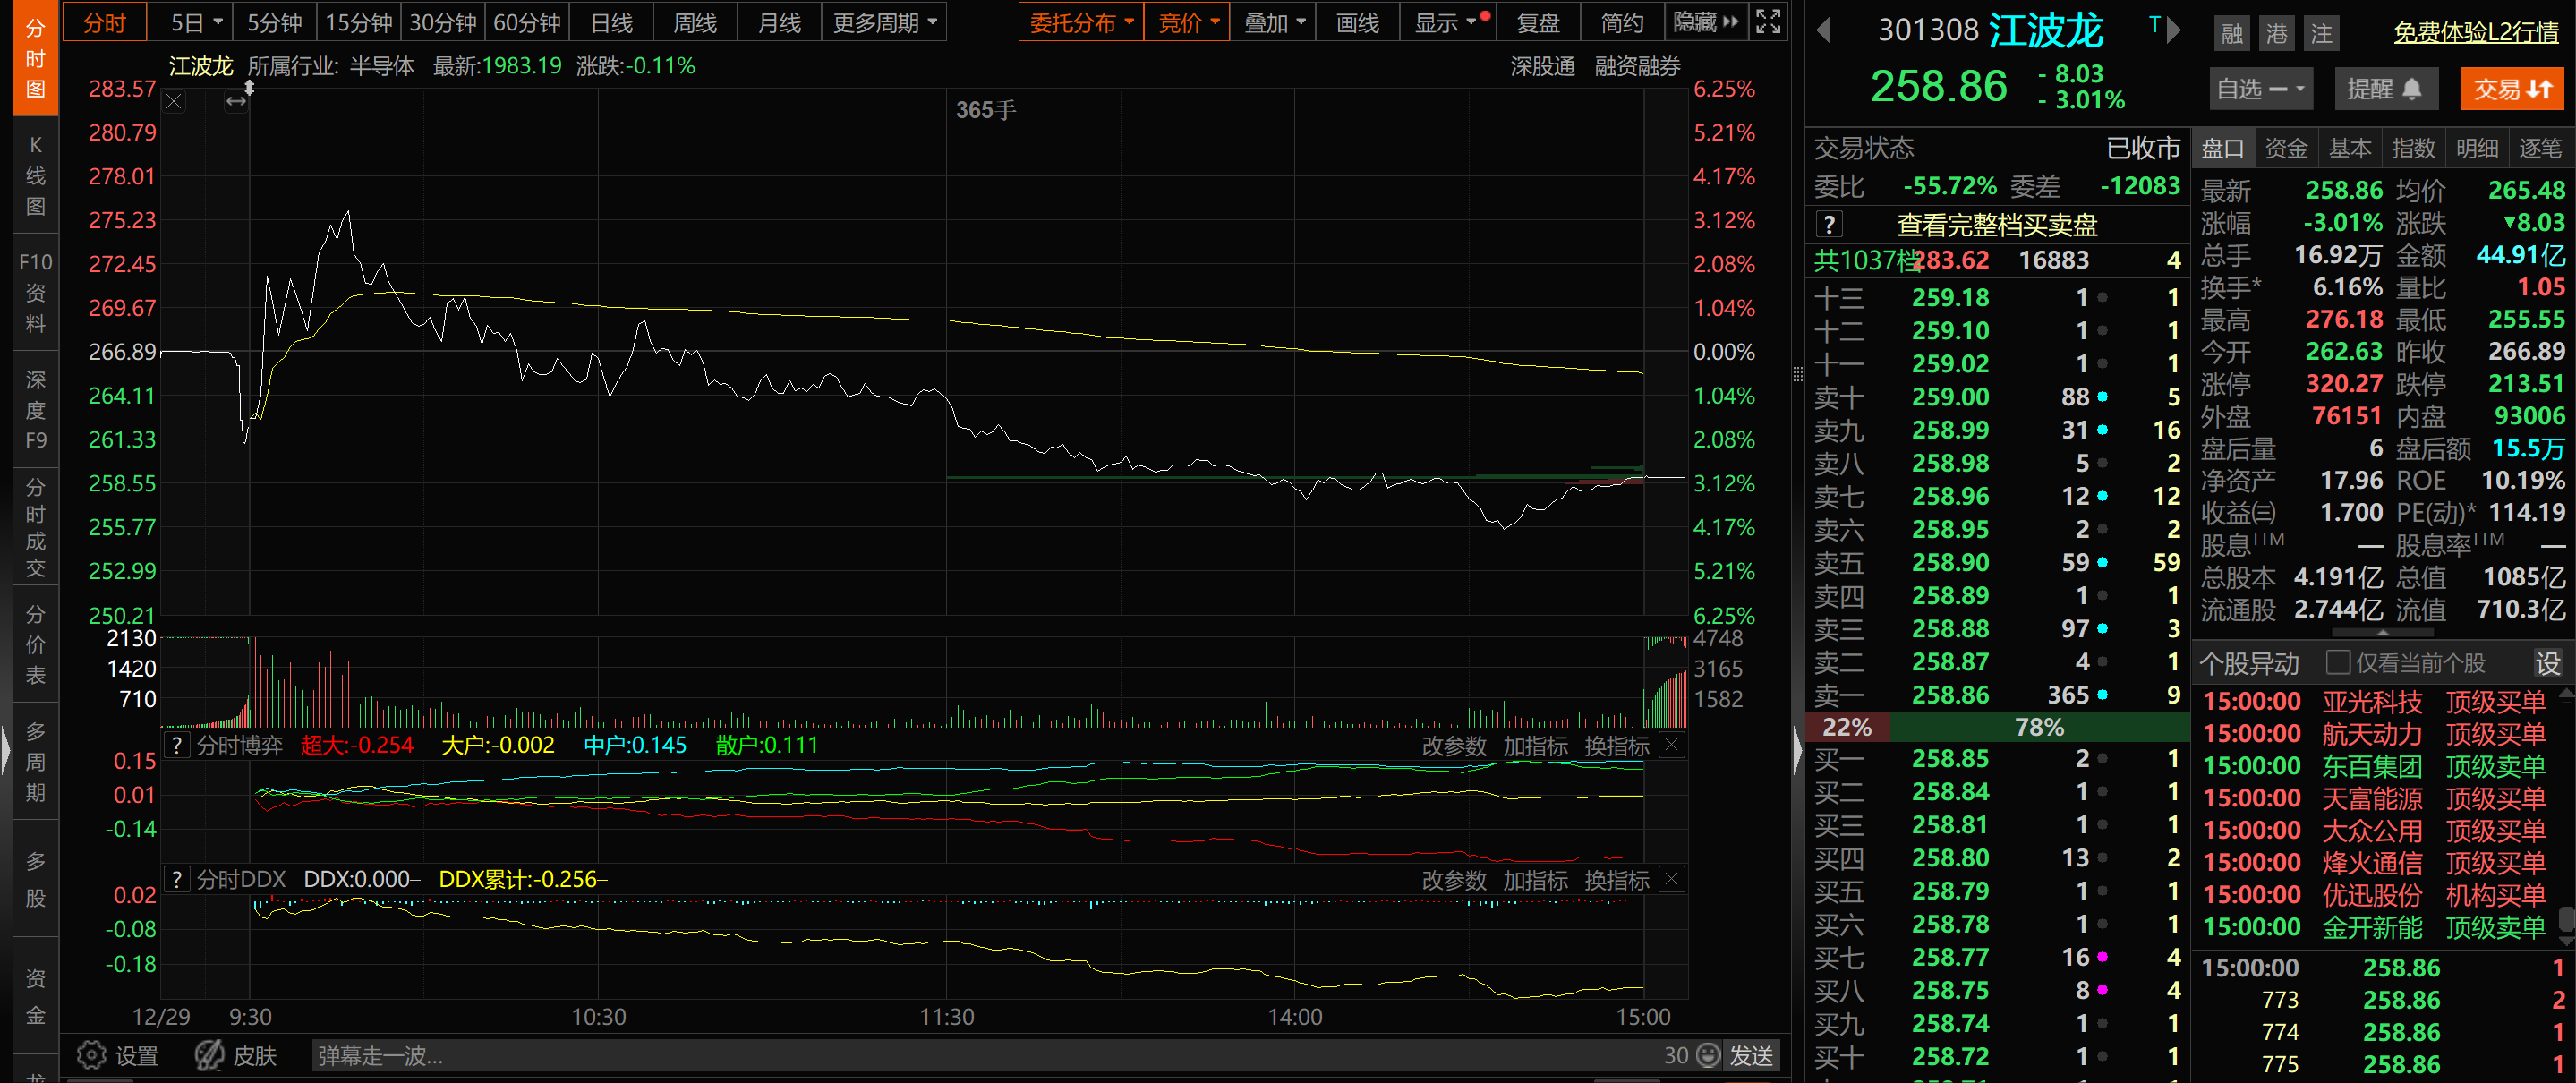Select the 资金 tab in right panel
This screenshot has height=1083, width=2576.
[x=2285, y=148]
